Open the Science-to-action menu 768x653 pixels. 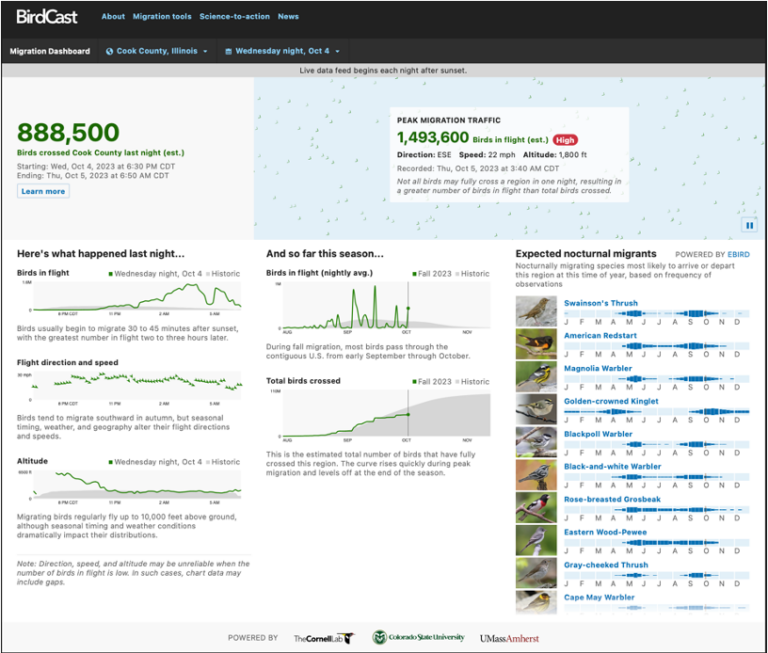click(233, 17)
